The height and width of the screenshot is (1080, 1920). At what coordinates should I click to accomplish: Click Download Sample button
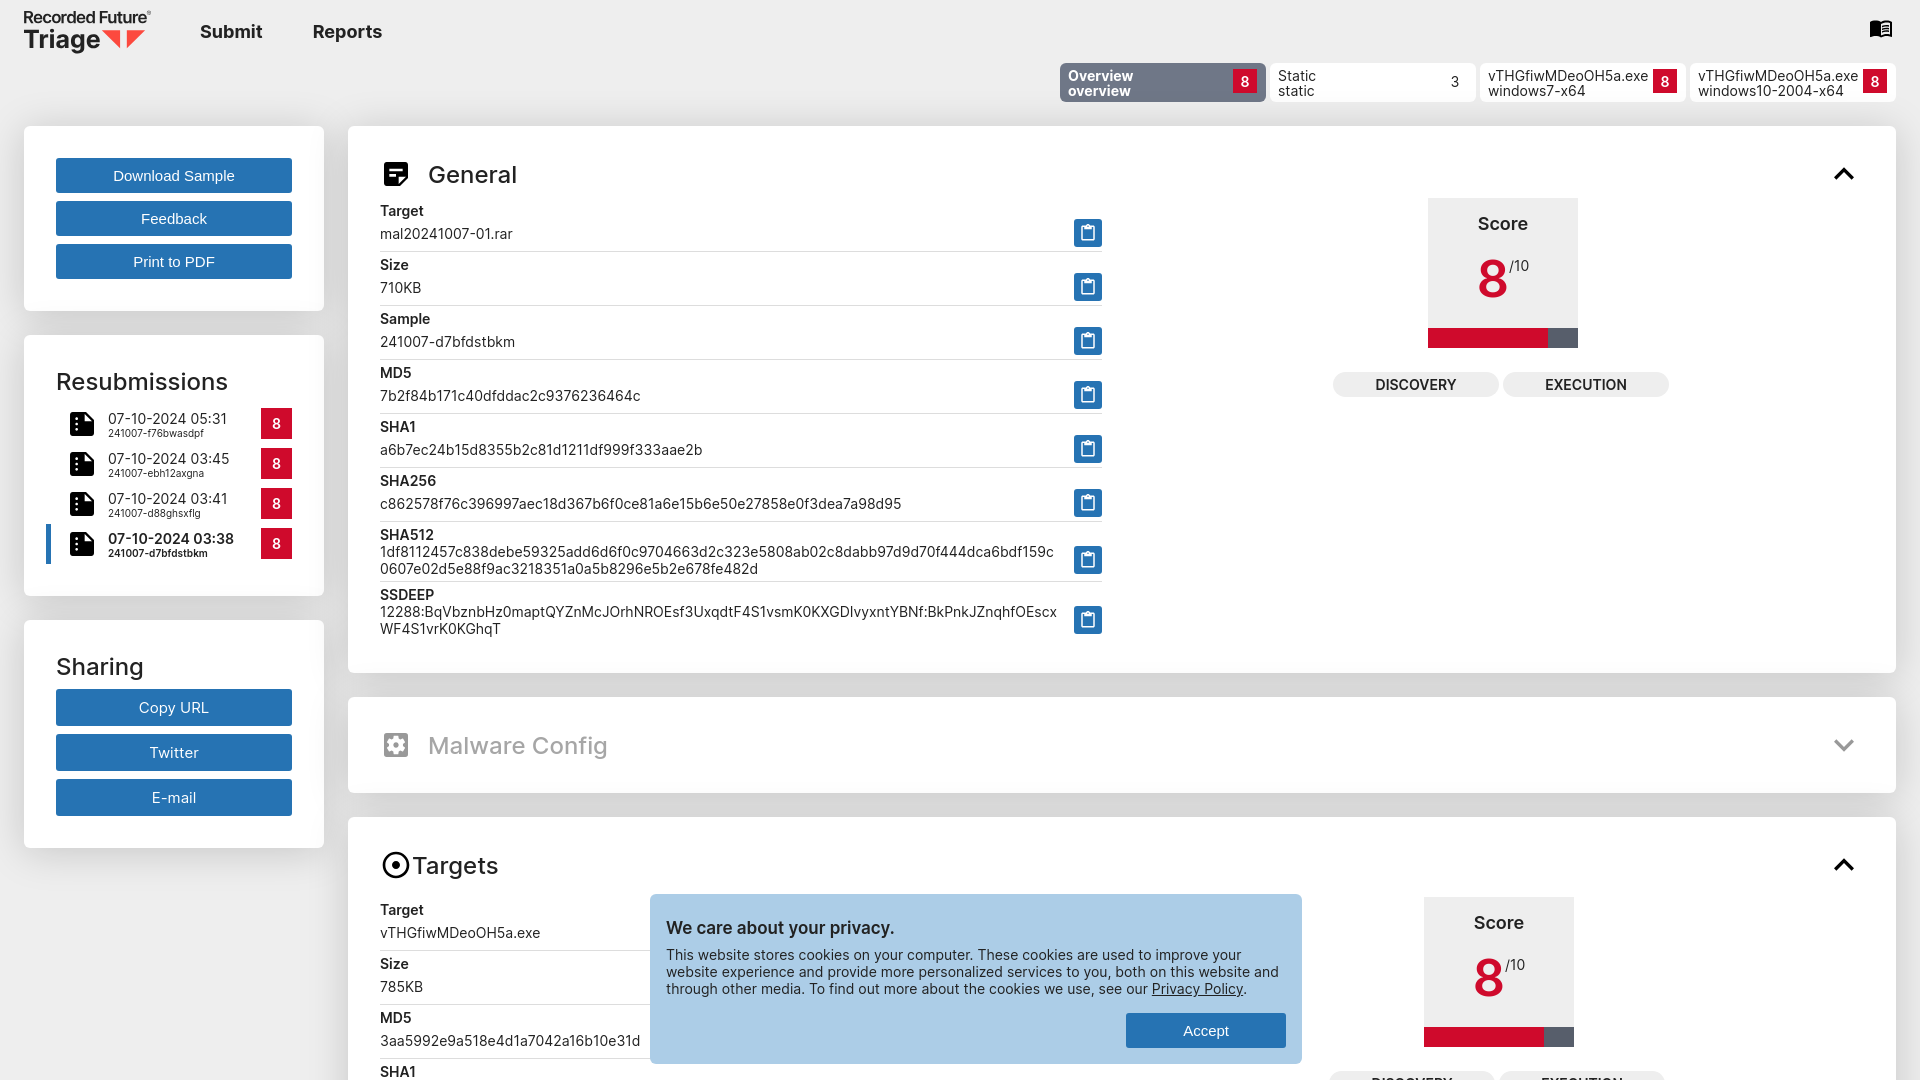pos(174,176)
